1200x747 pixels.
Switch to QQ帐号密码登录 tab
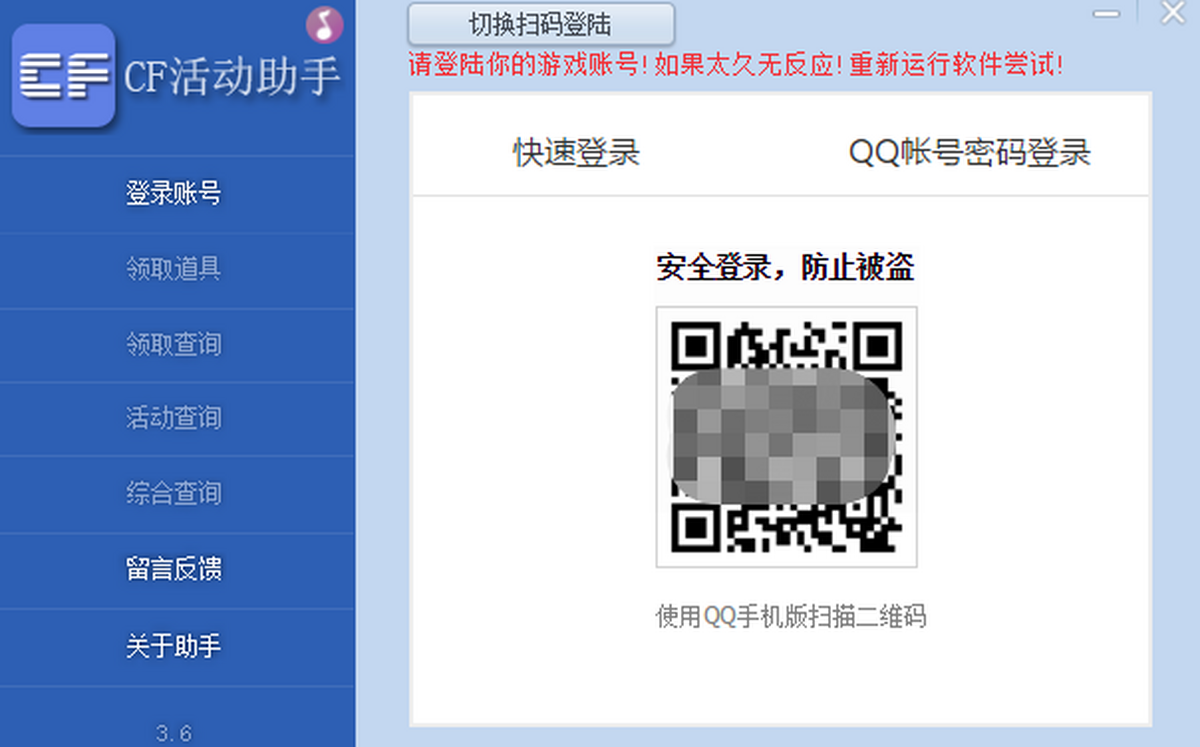coord(970,153)
